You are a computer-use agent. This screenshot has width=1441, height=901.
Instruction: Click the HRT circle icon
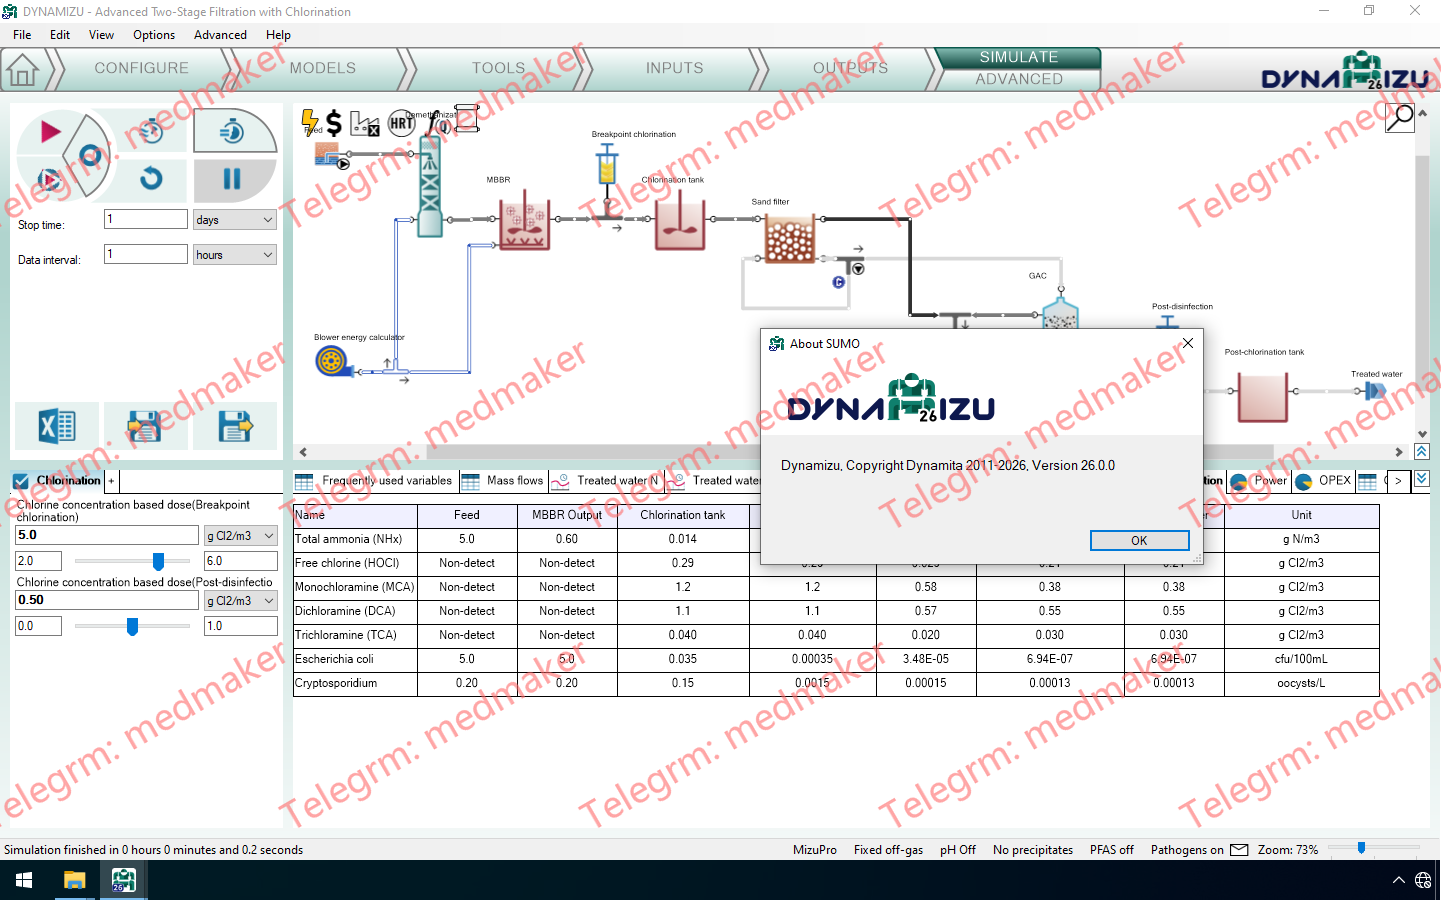(x=401, y=123)
